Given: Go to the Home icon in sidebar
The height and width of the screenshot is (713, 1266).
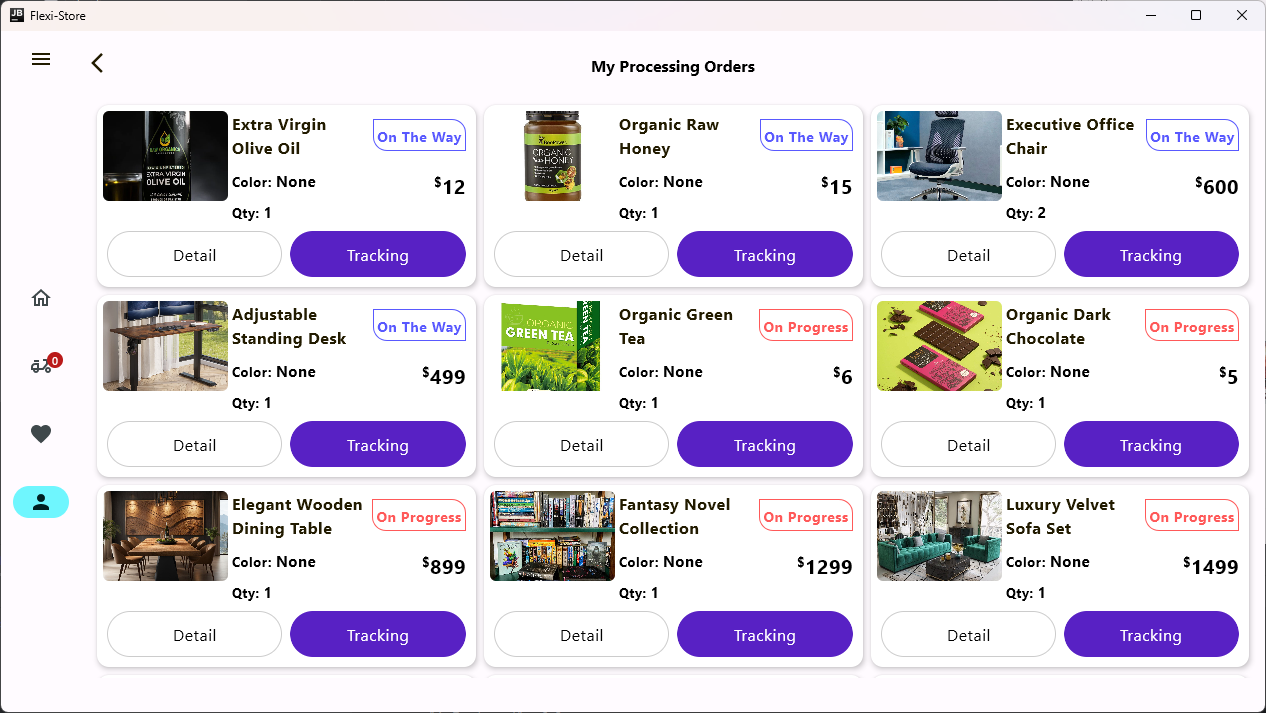Looking at the screenshot, I should [41, 298].
